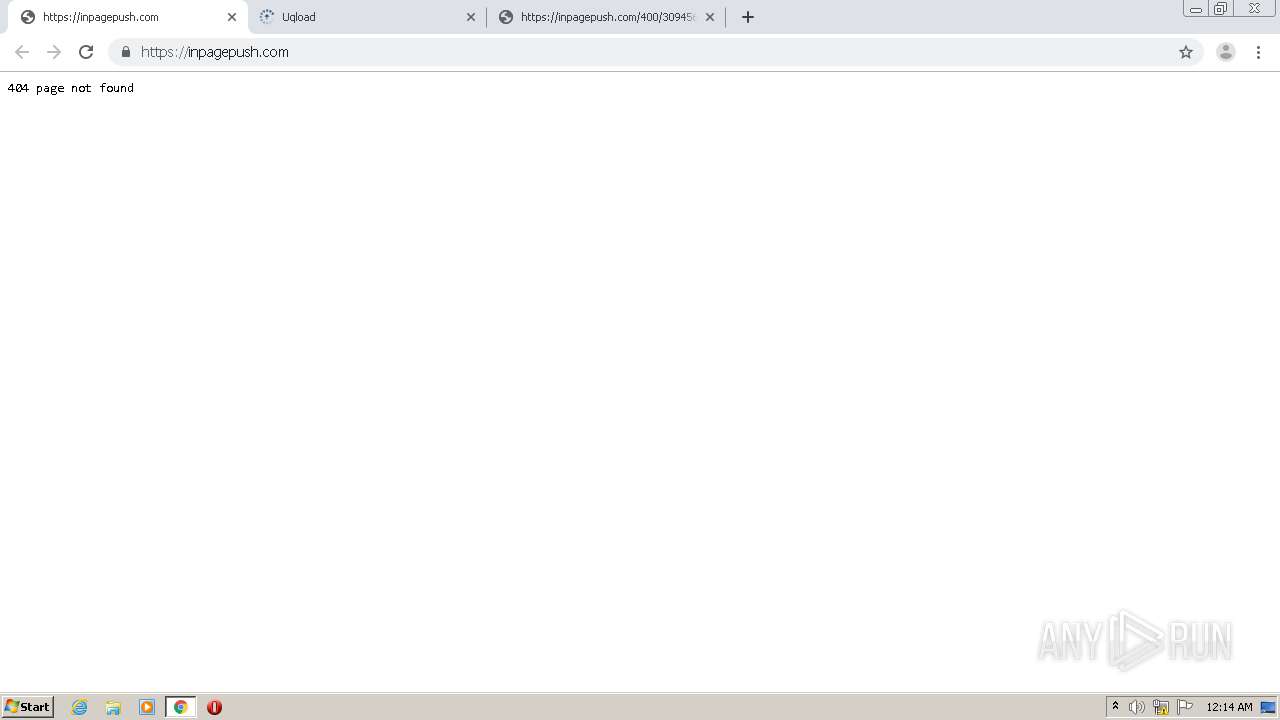Screen dimensions: 1280x720
Task: Switch to the inpagepush.com/400 tab
Action: 606,17
